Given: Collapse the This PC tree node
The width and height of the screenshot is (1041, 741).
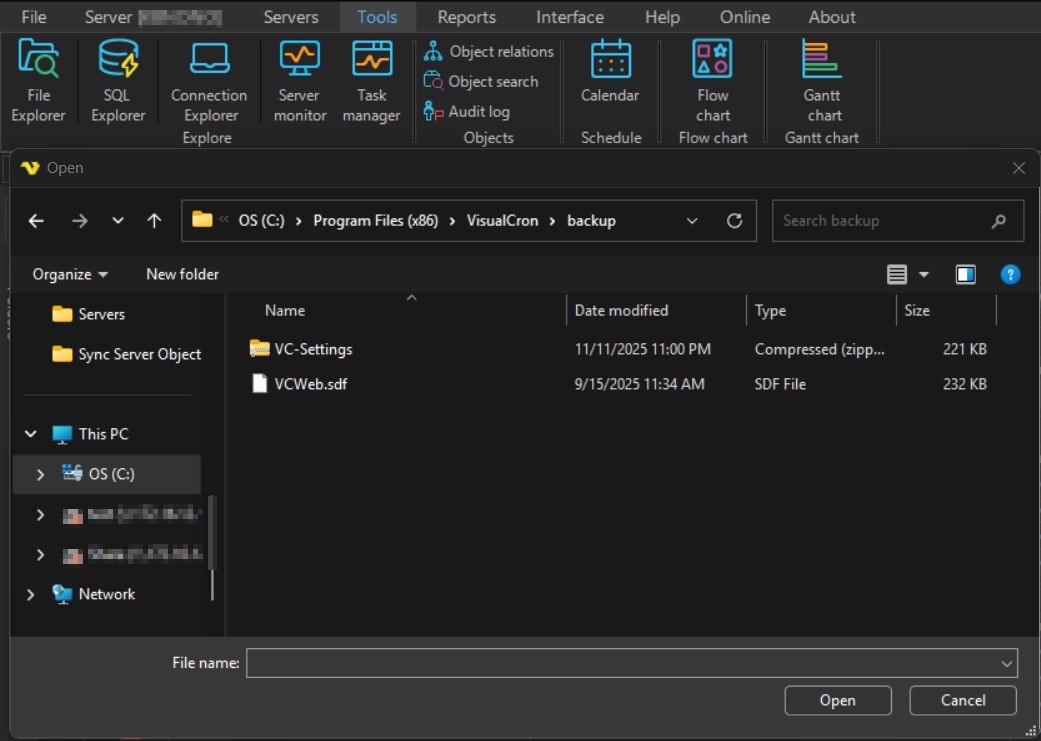Looking at the screenshot, I should [31, 434].
